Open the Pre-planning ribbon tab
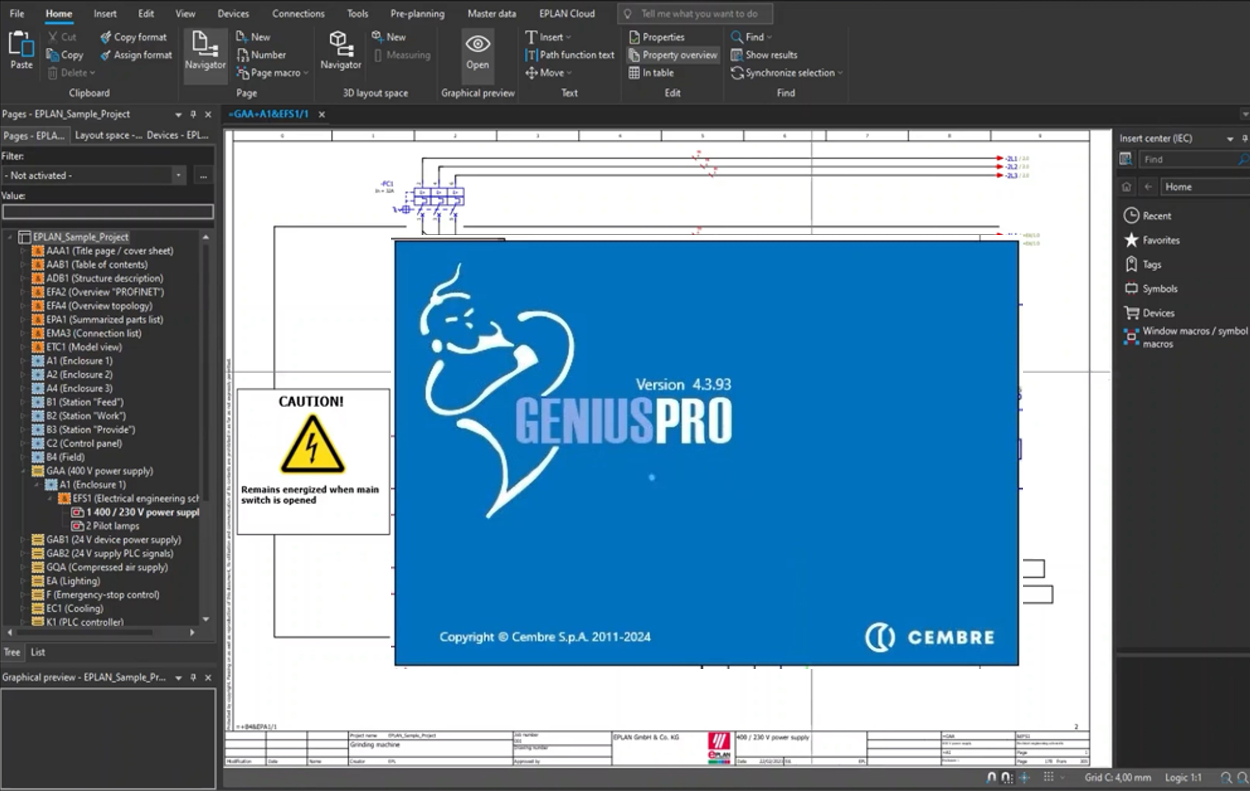Screen dimensions: 1250x791 [x=417, y=14]
